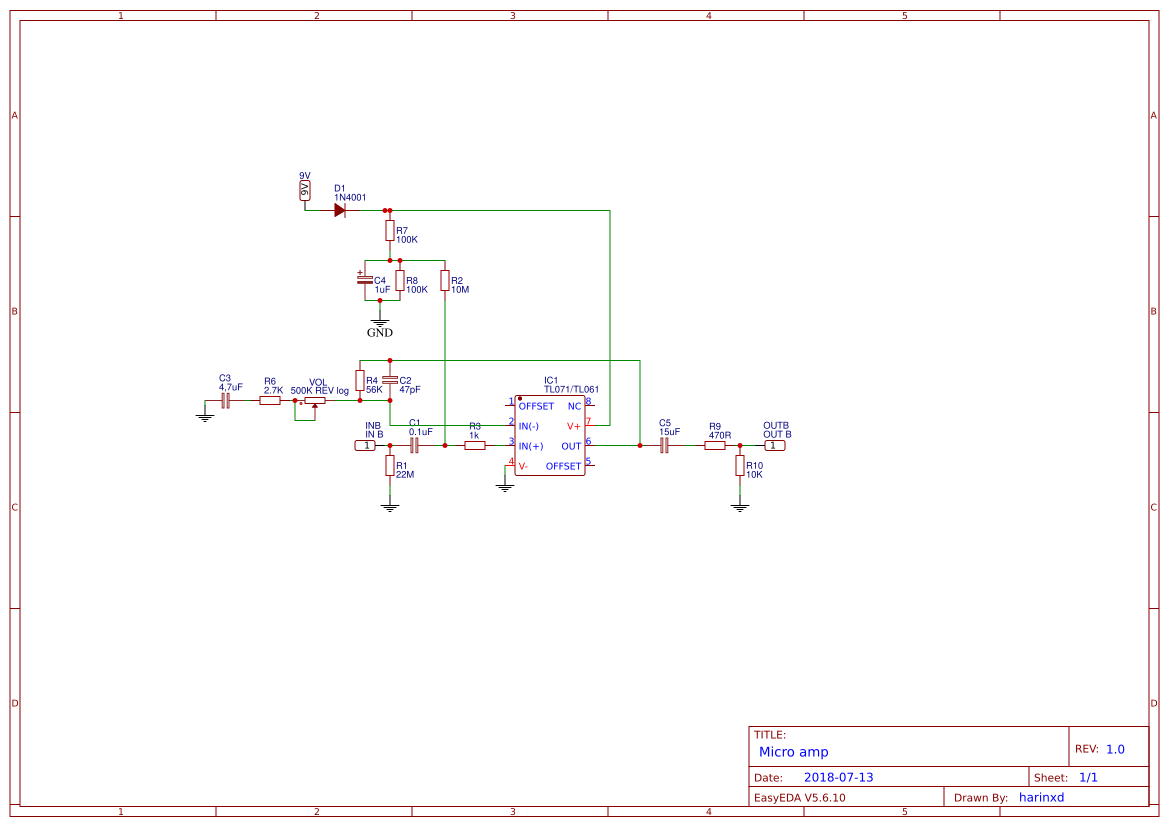
Task: Select the D1 1N4001 diode symbol
Action: 340,210
